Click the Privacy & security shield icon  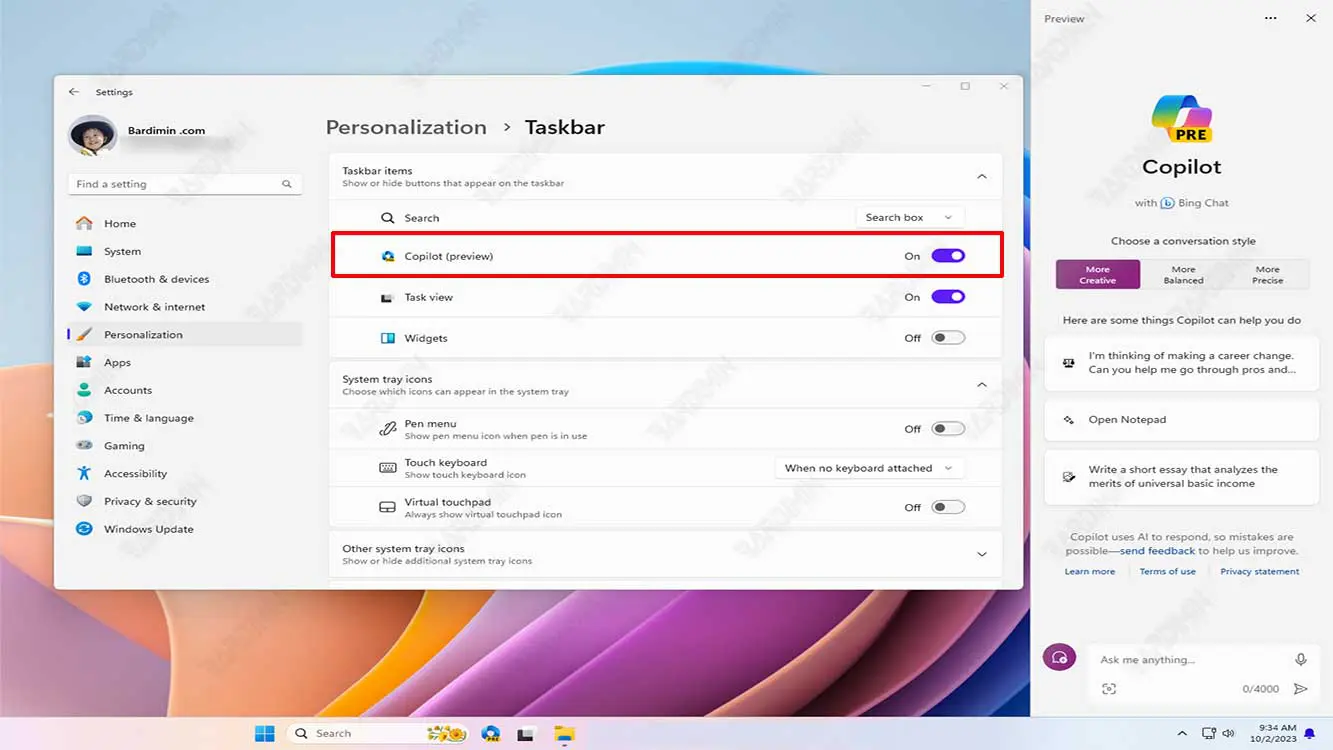pos(84,502)
